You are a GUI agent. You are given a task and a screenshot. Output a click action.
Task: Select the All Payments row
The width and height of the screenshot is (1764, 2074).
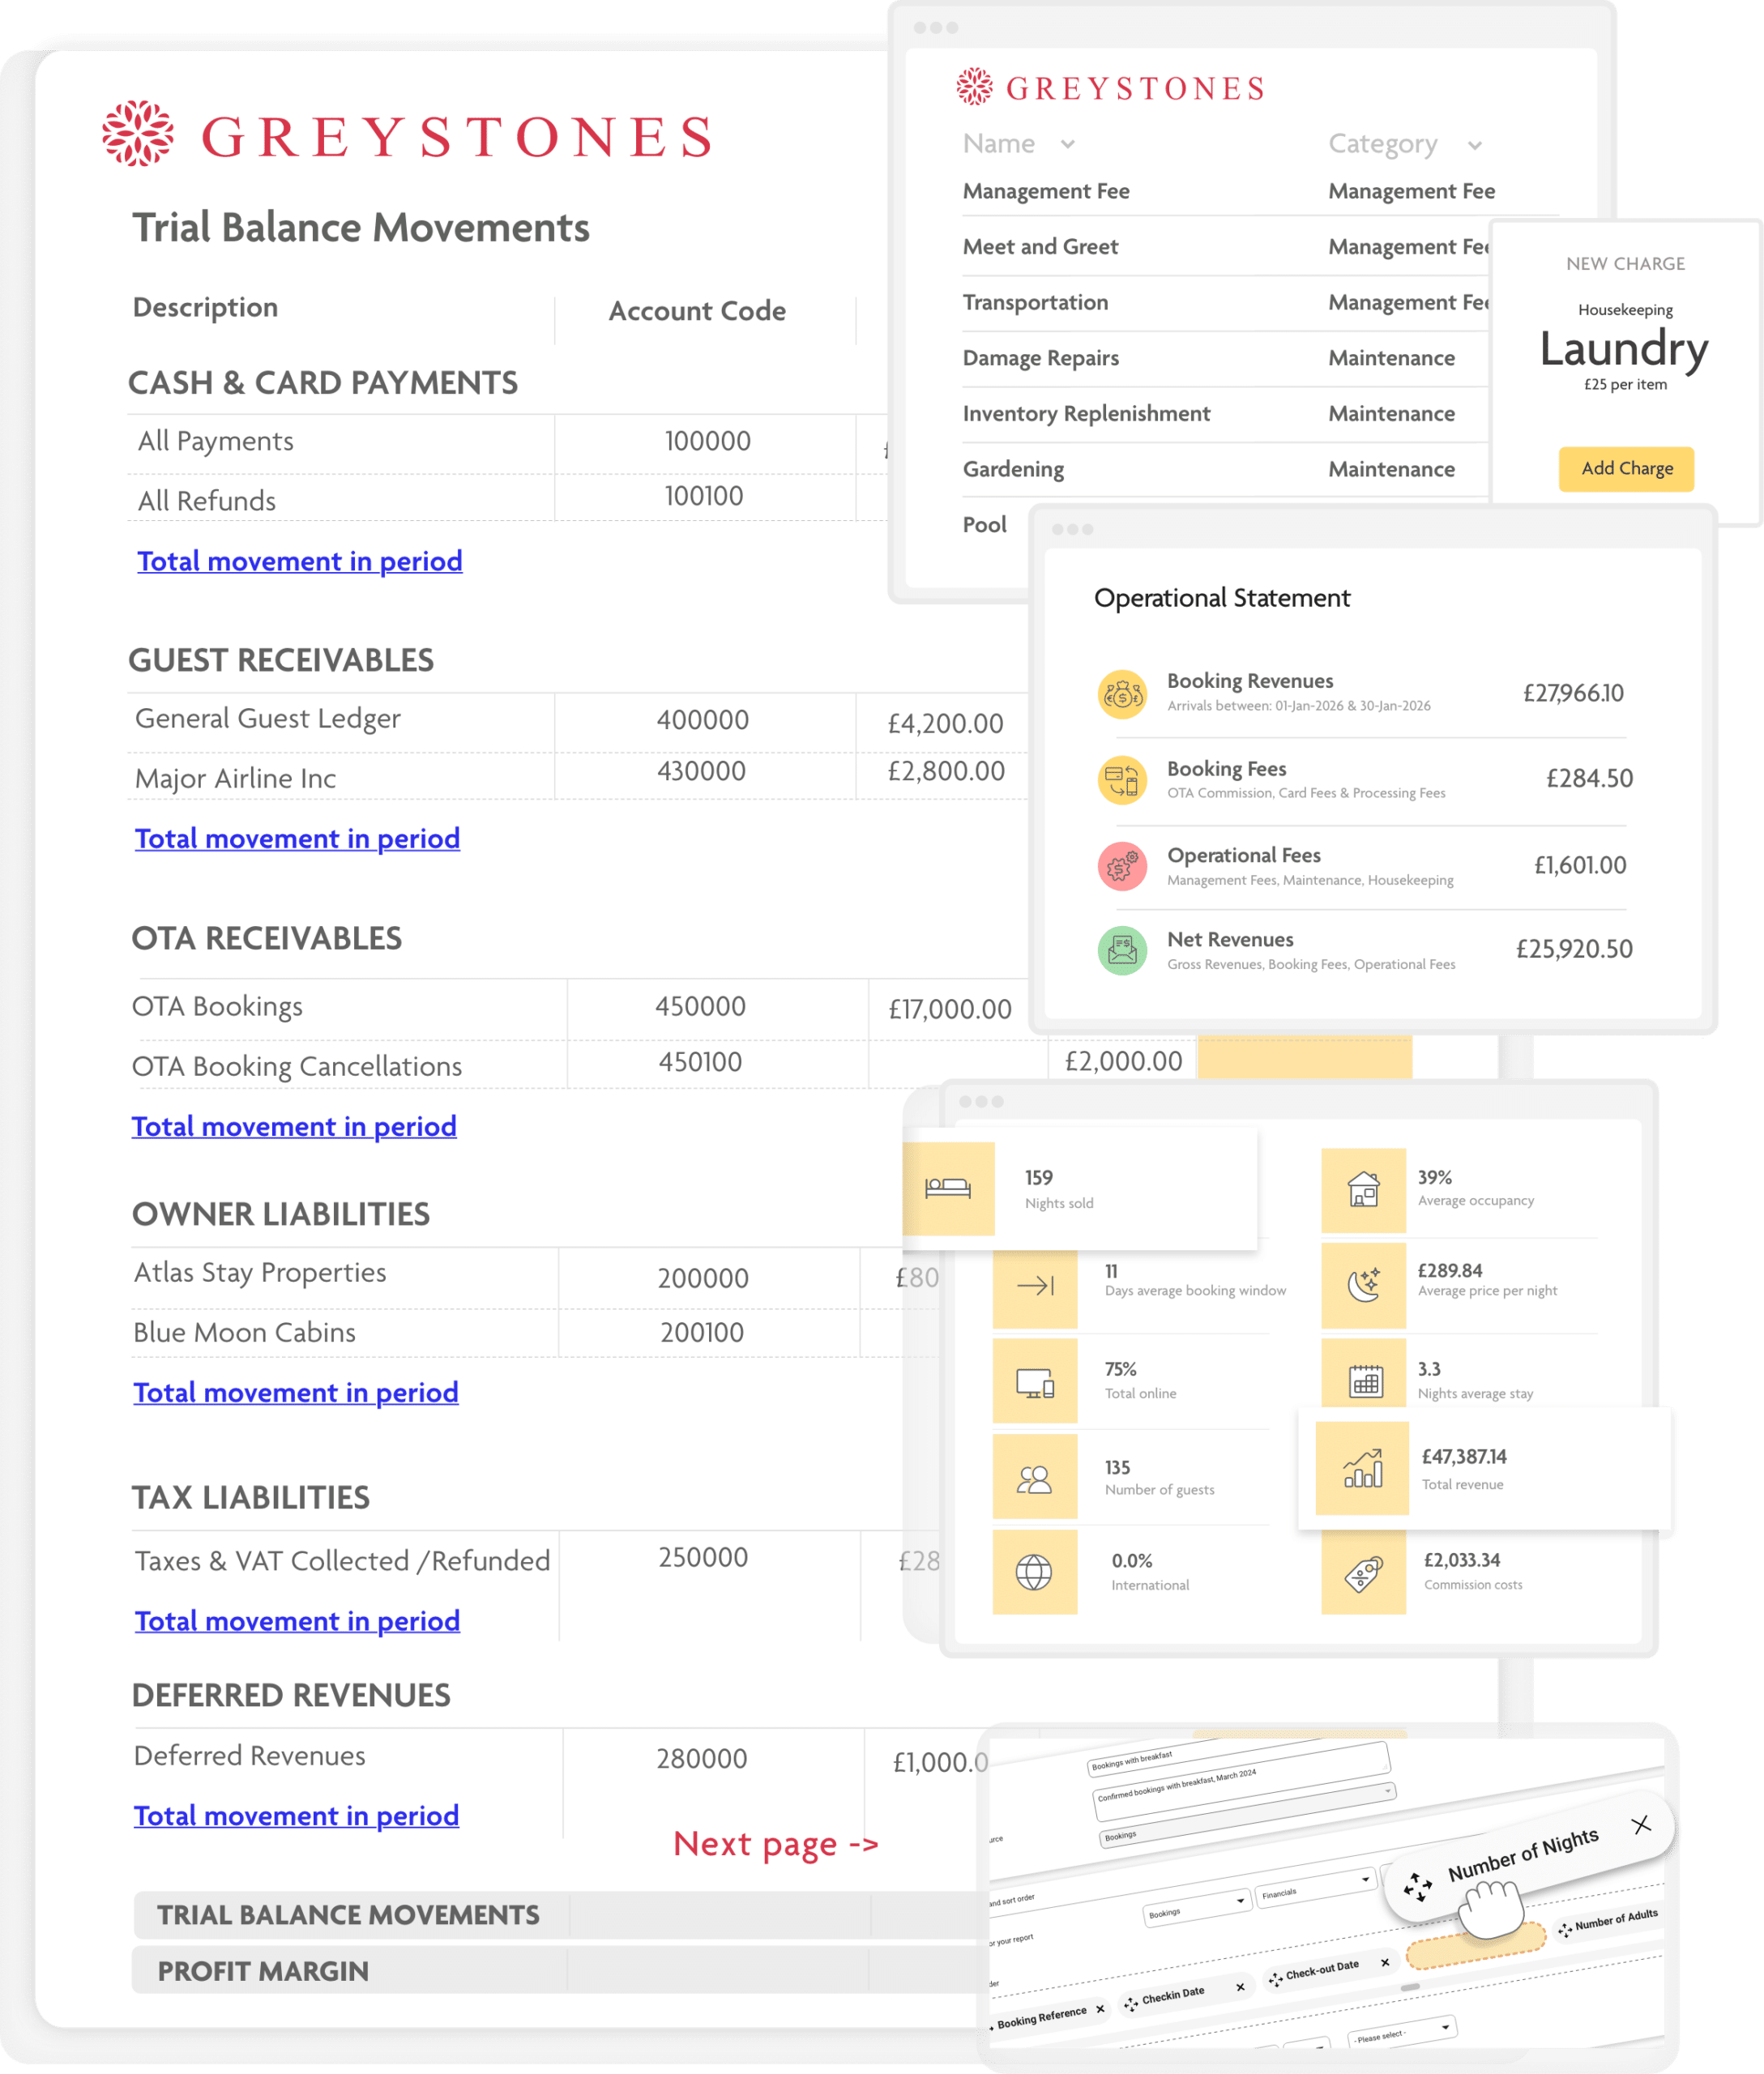(x=508, y=444)
